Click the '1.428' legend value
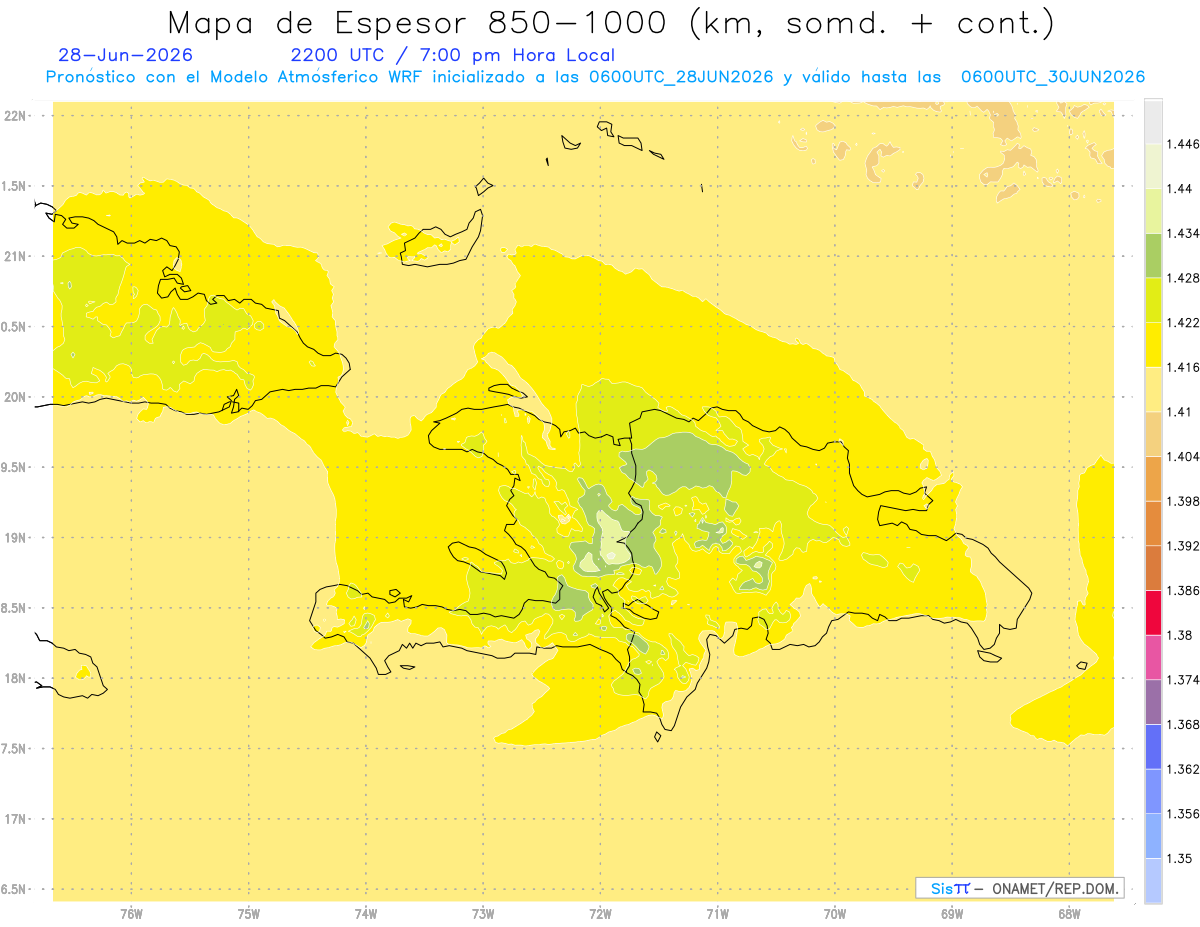Viewport: 1200px width, 927px height. pos(1183,279)
